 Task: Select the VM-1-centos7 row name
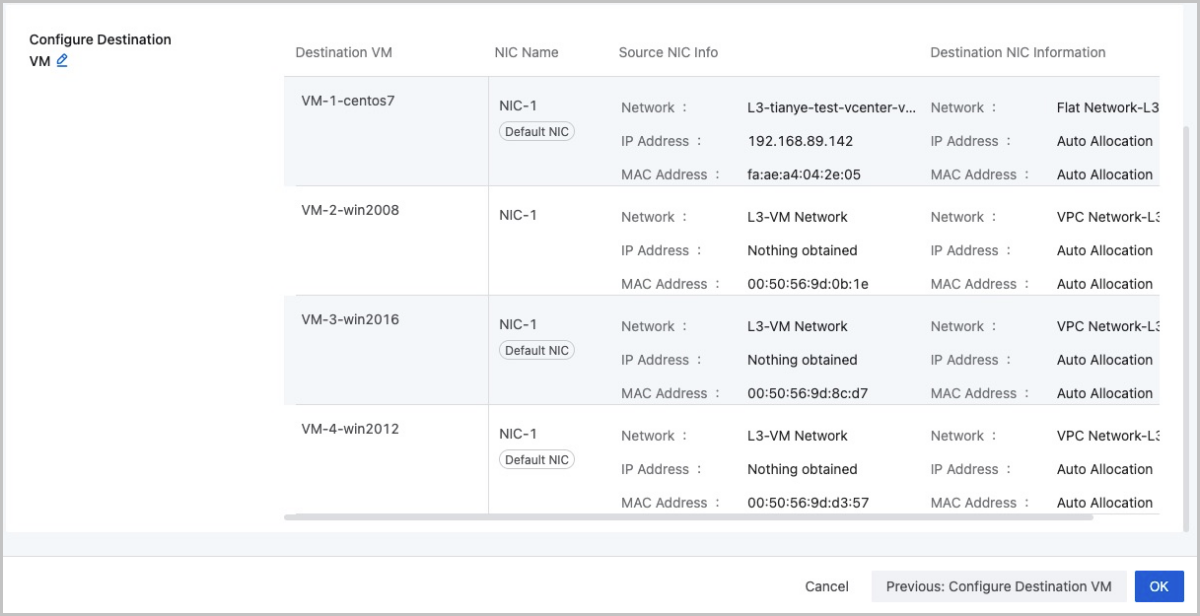pyautogui.click(x=348, y=101)
